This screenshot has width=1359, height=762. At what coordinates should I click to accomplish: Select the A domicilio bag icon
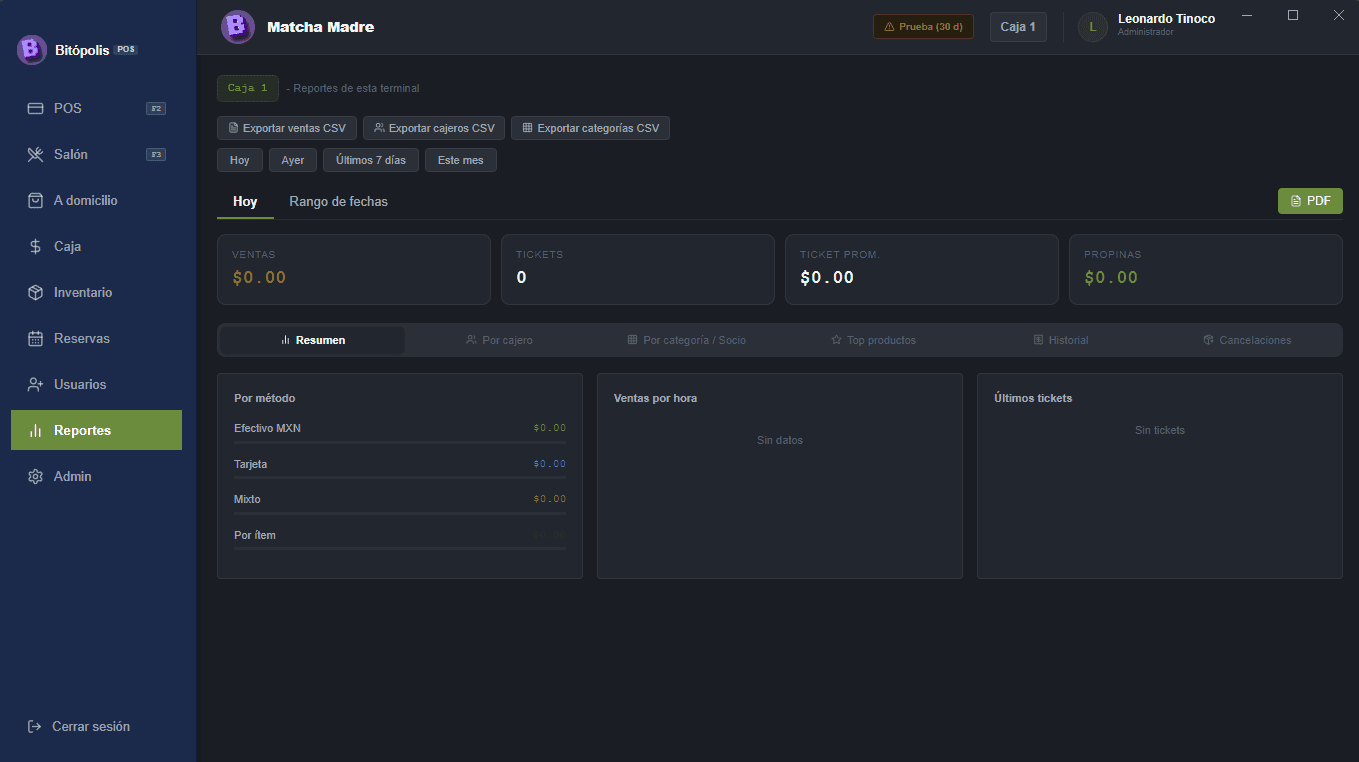(35, 200)
